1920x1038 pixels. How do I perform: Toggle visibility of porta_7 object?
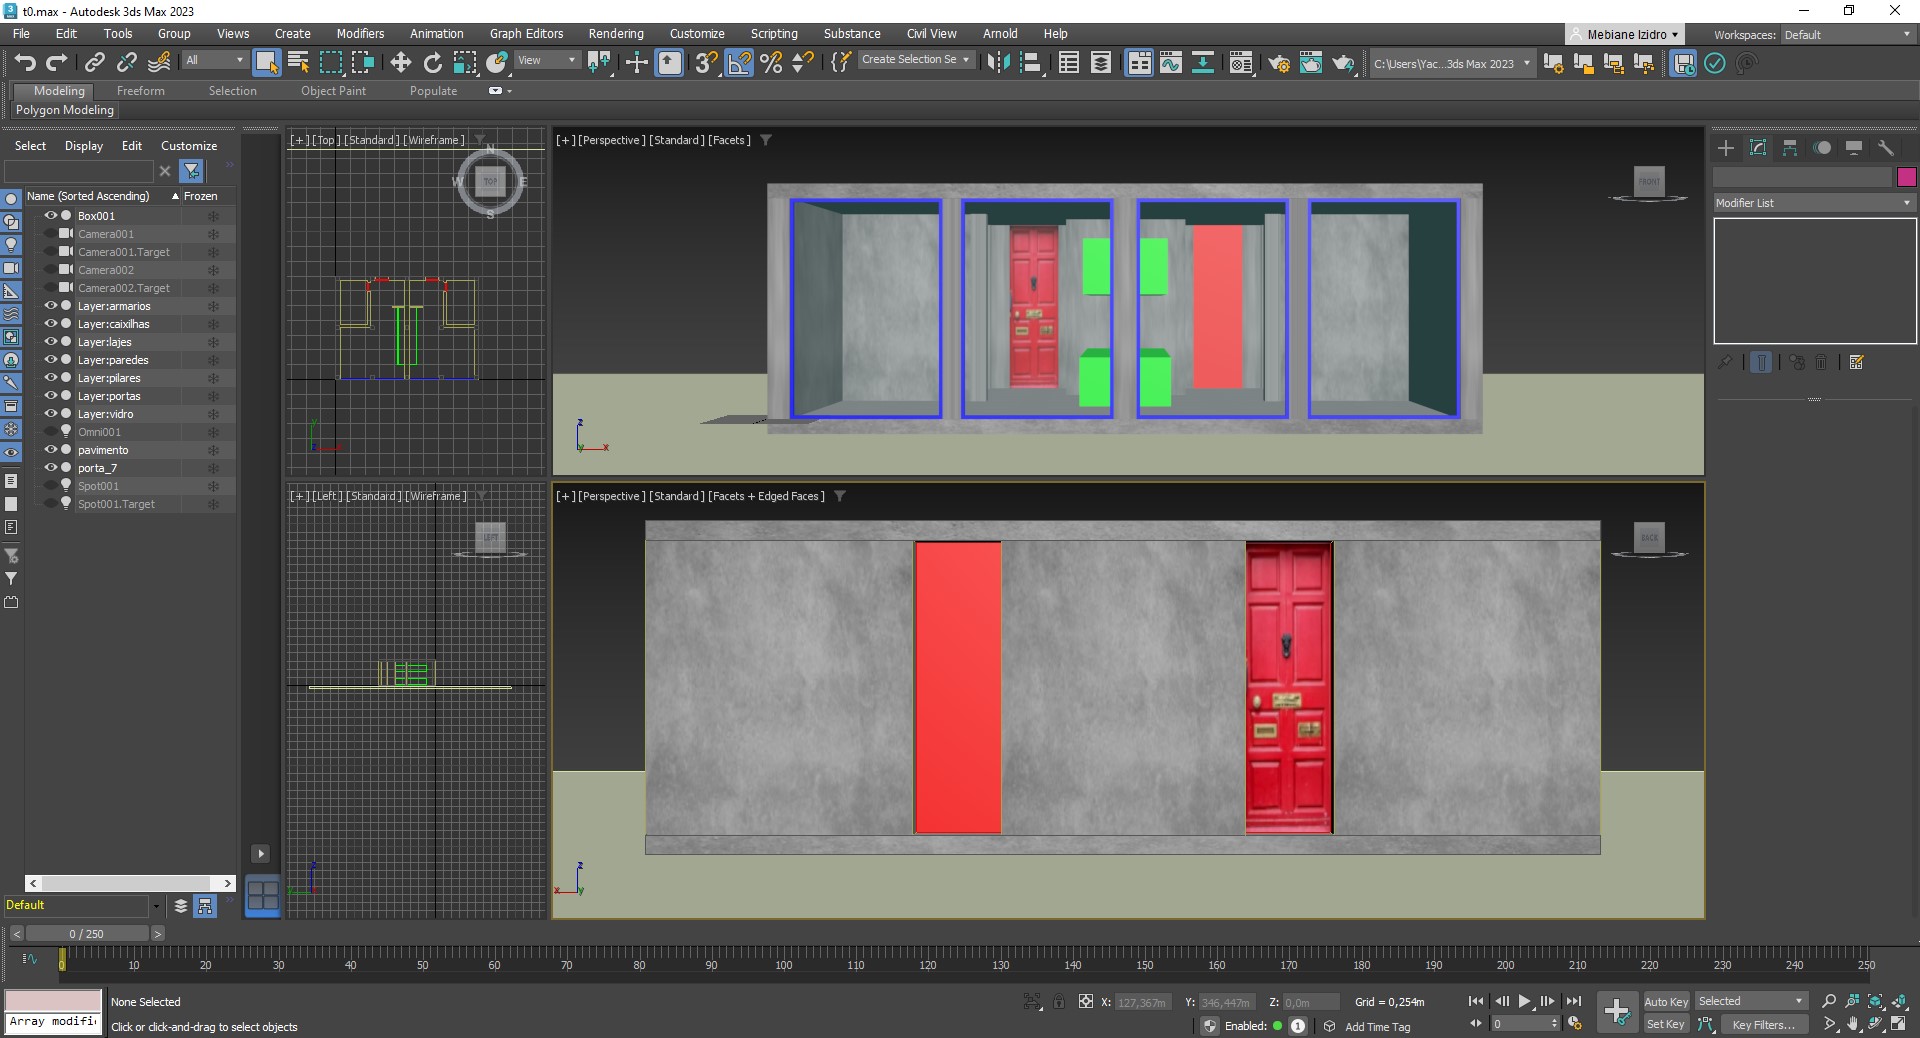(50, 468)
